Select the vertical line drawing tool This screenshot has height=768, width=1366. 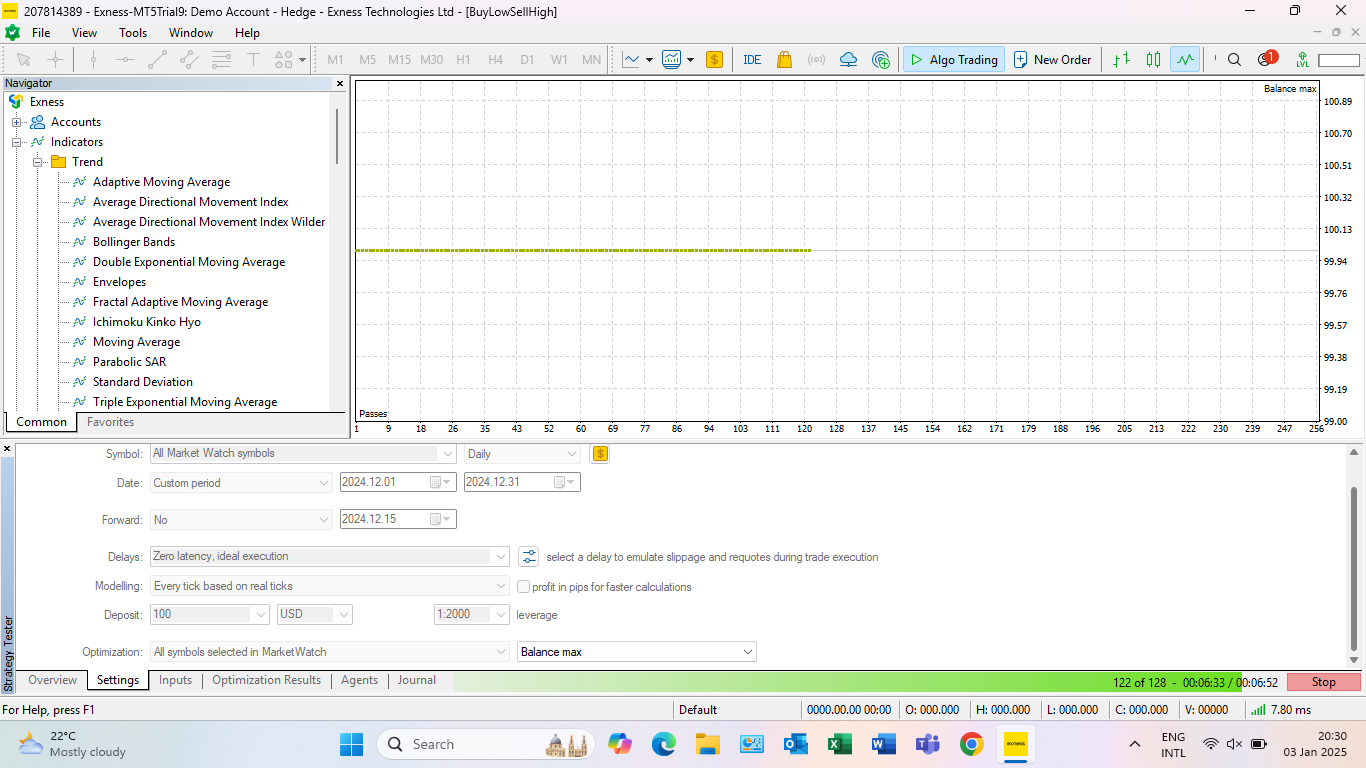tap(93, 60)
